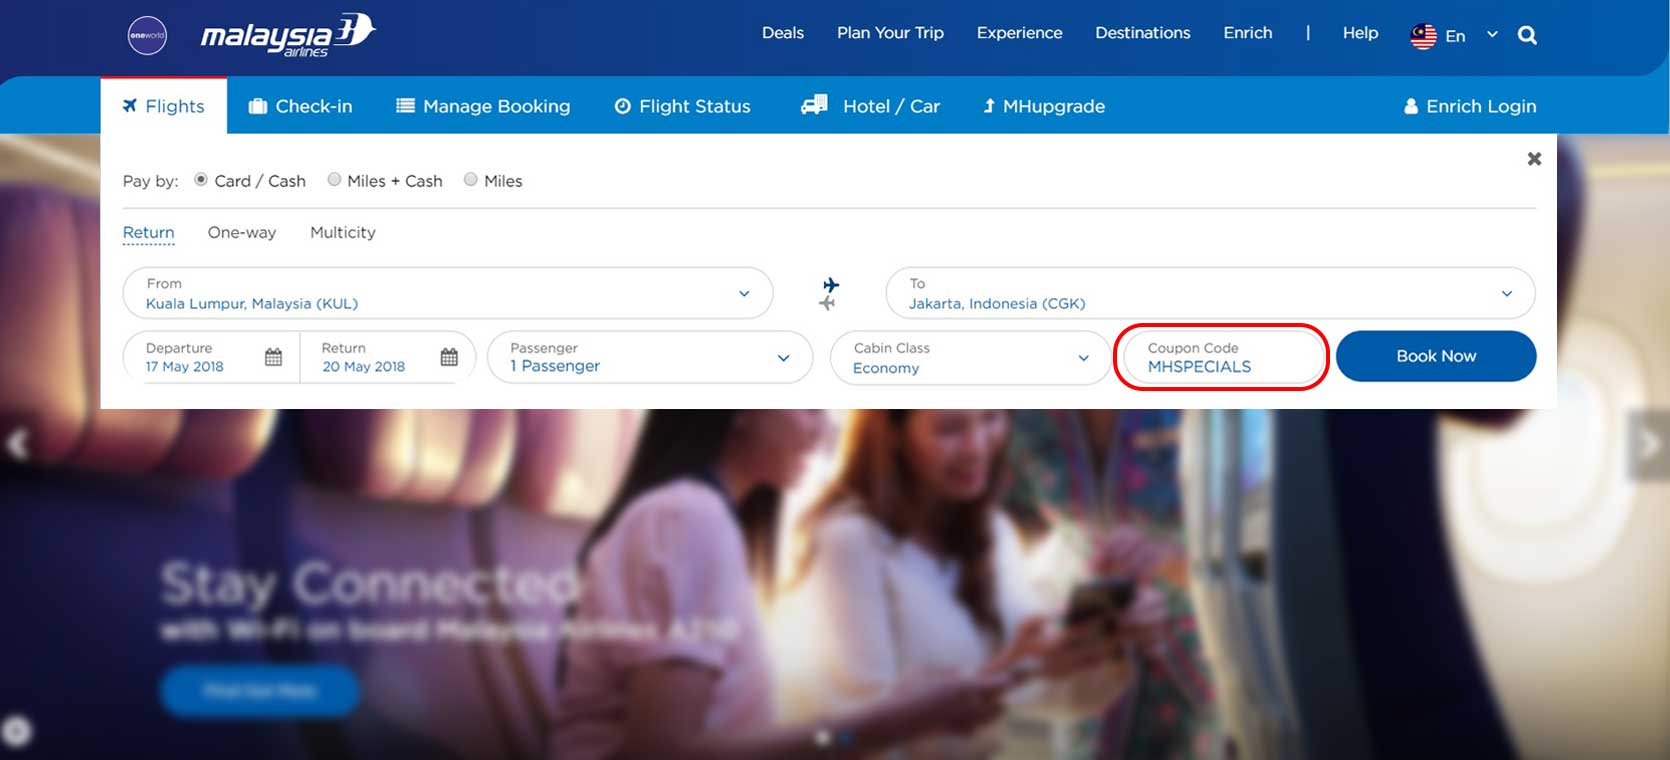Select the first carousel dot indicator
1670x760 pixels.
[822, 738]
